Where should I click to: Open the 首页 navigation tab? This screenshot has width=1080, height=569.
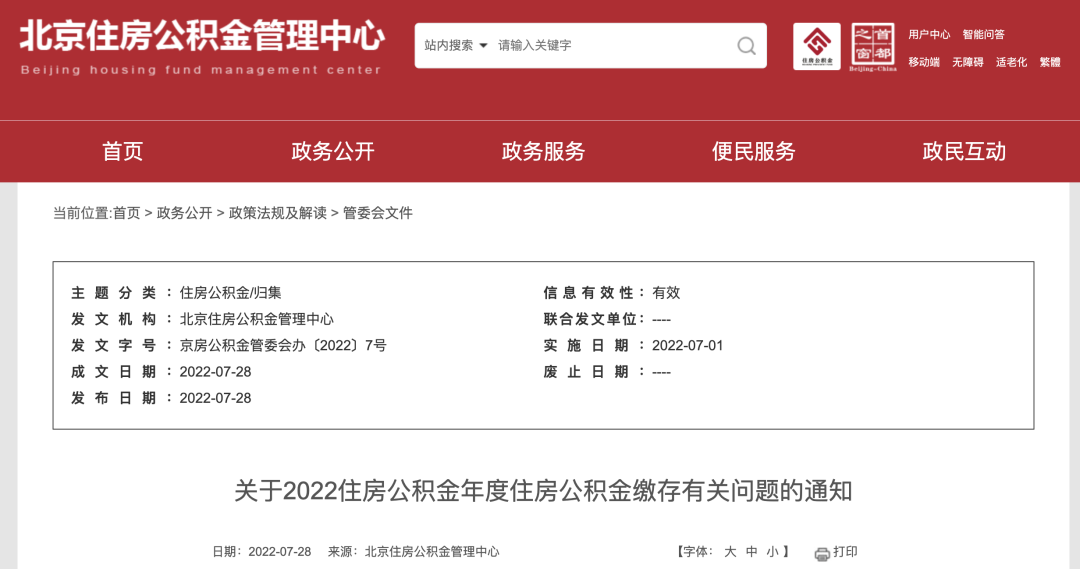[x=123, y=152]
